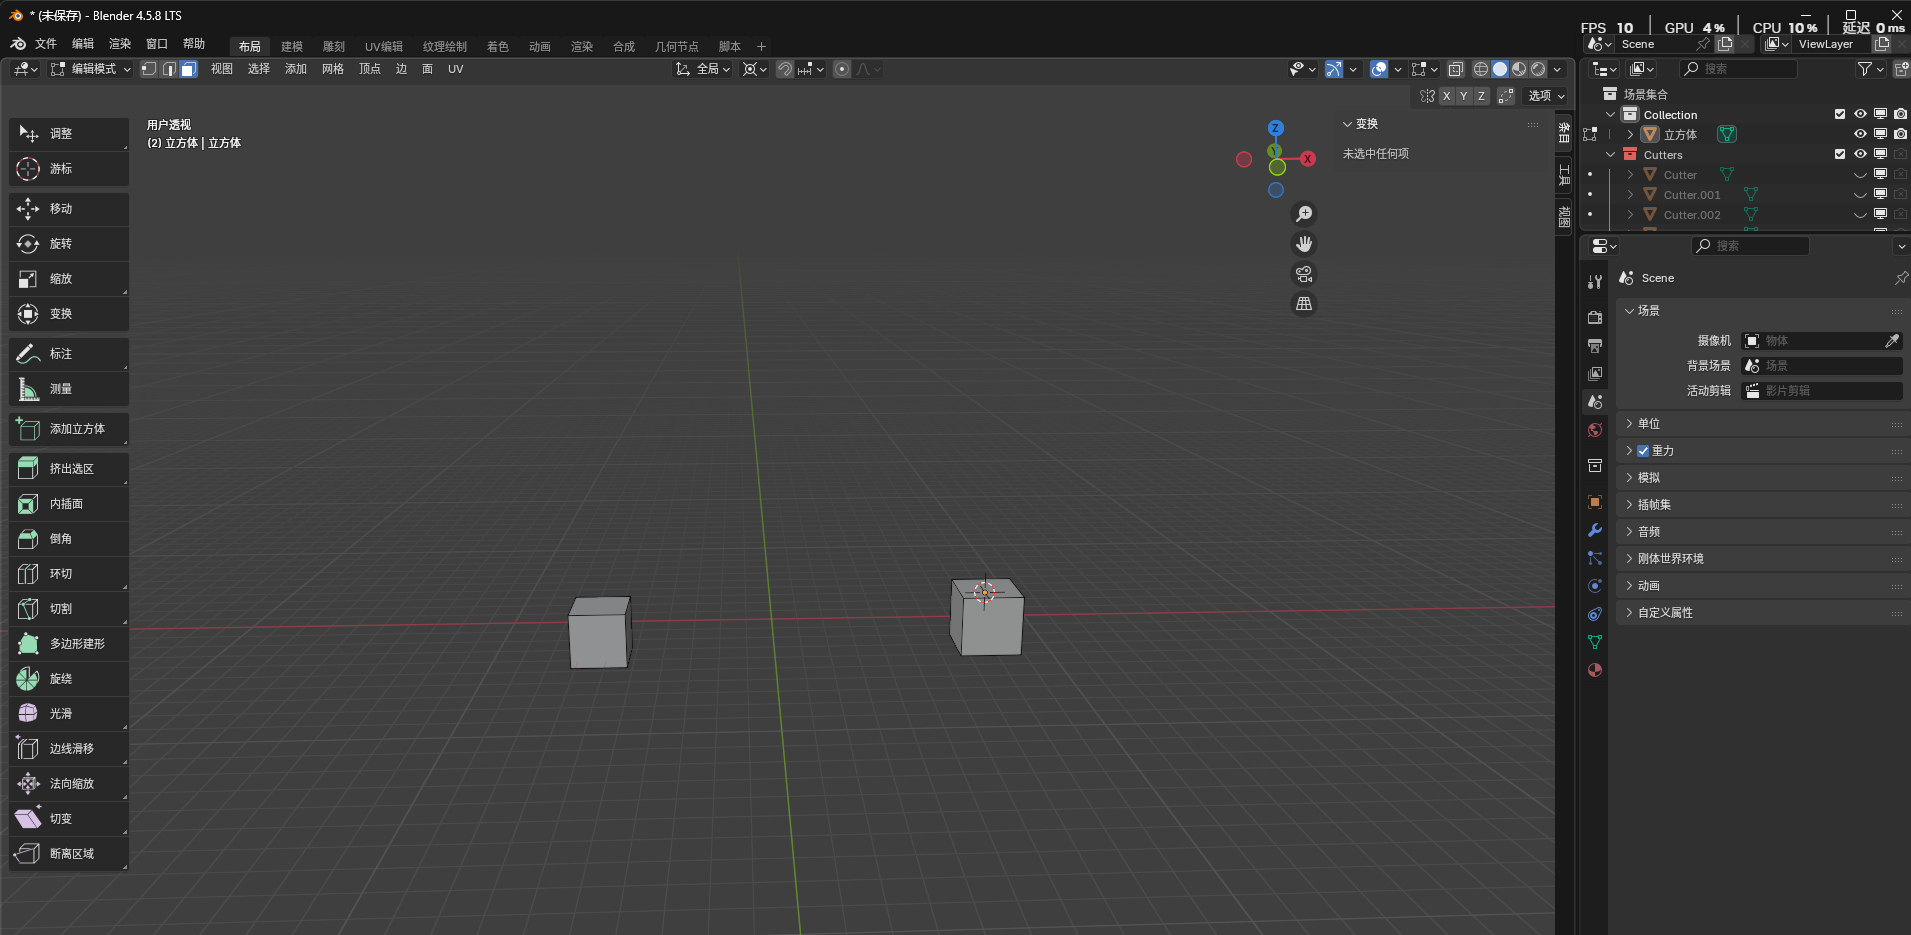Select the 断离区域 (Rip Region) tool
This screenshot has width=1911, height=935.
click(x=69, y=854)
